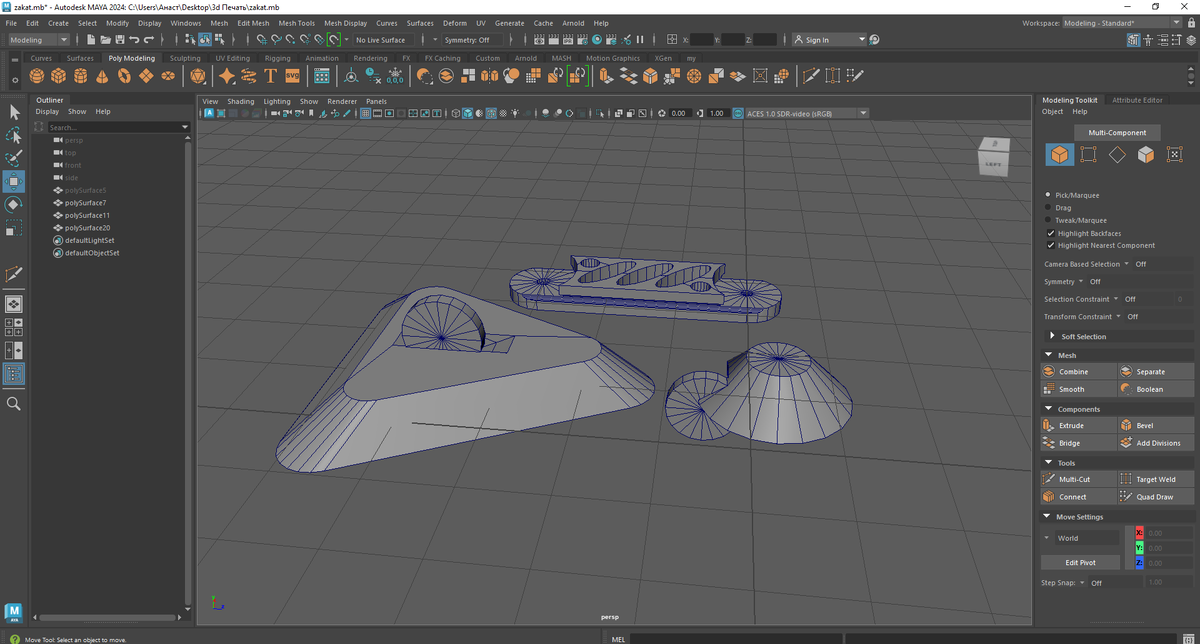Select polySurface11 in the Outliner
Viewport: 1200px width, 644px height.
(87, 215)
